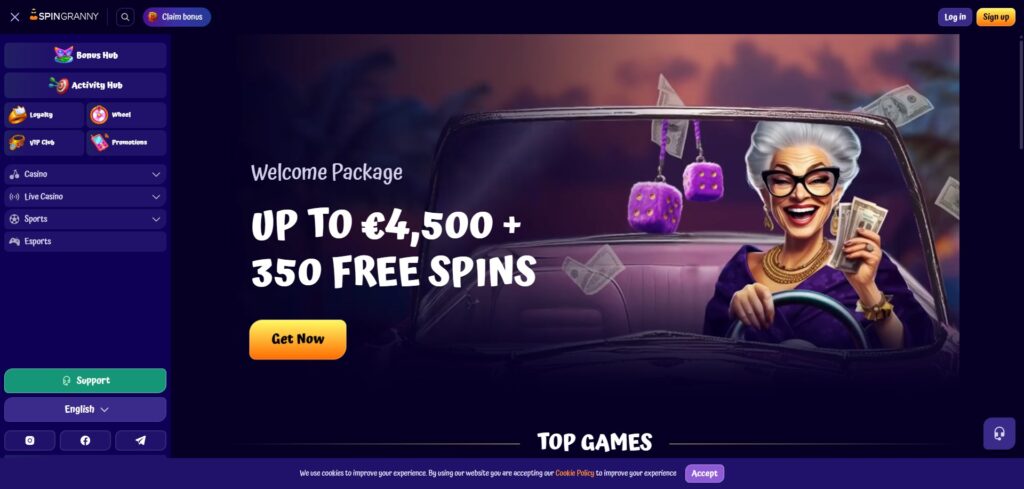
Task: Open the VIP Club tile
Action: click(x=44, y=142)
